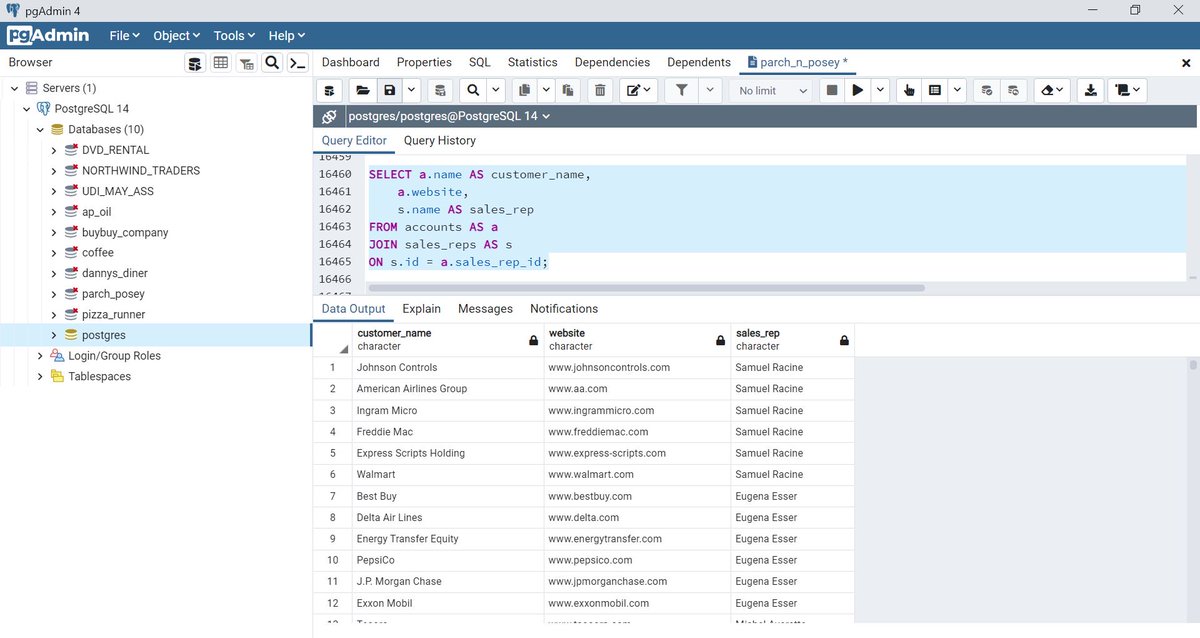Image resolution: width=1200 pixels, height=638 pixels.
Task: Expand the Tablespaces node
Action: (x=40, y=376)
